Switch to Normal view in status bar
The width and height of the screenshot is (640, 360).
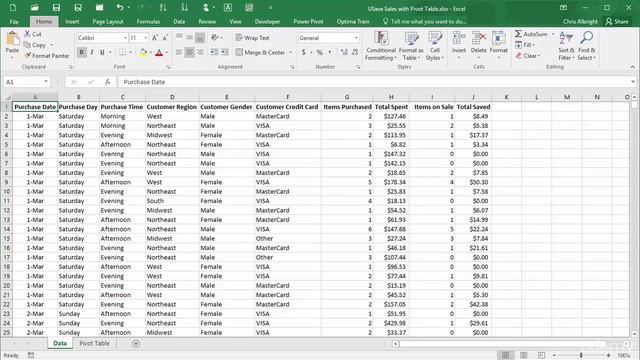click(x=505, y=355)
